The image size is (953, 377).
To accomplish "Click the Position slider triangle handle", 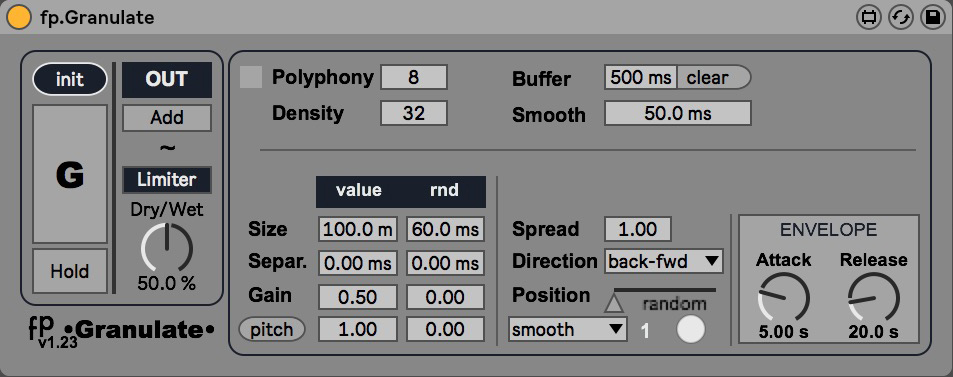I will (x=614, y=303).
